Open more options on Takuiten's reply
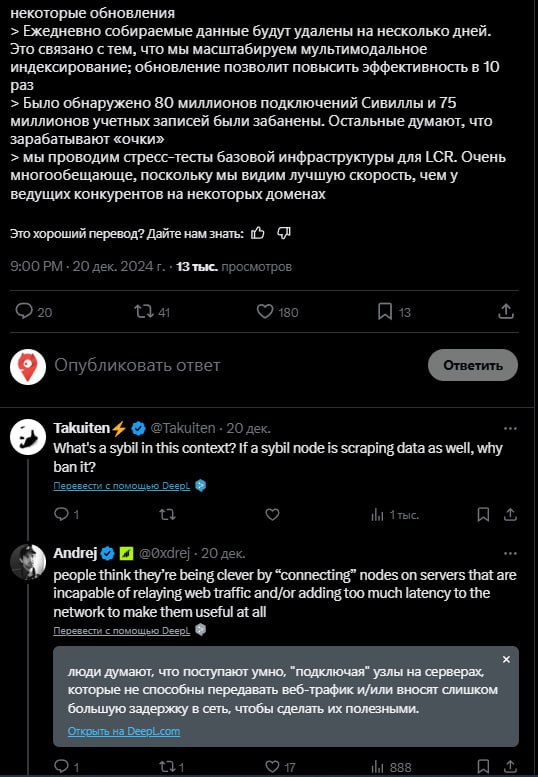Viewport: 538px width, 777px height. pyautogui.click(x=510, y=429)
